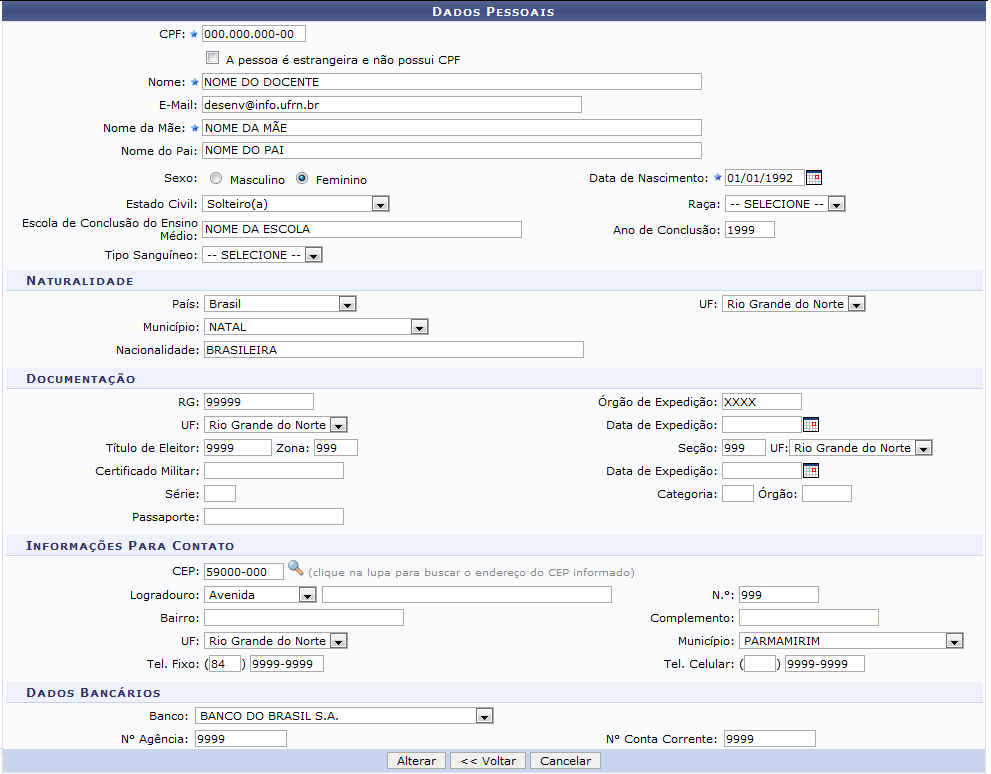Expand the Estado Civil dropdown
Screen dimensions: 991x774
click(x=379, y=204)
